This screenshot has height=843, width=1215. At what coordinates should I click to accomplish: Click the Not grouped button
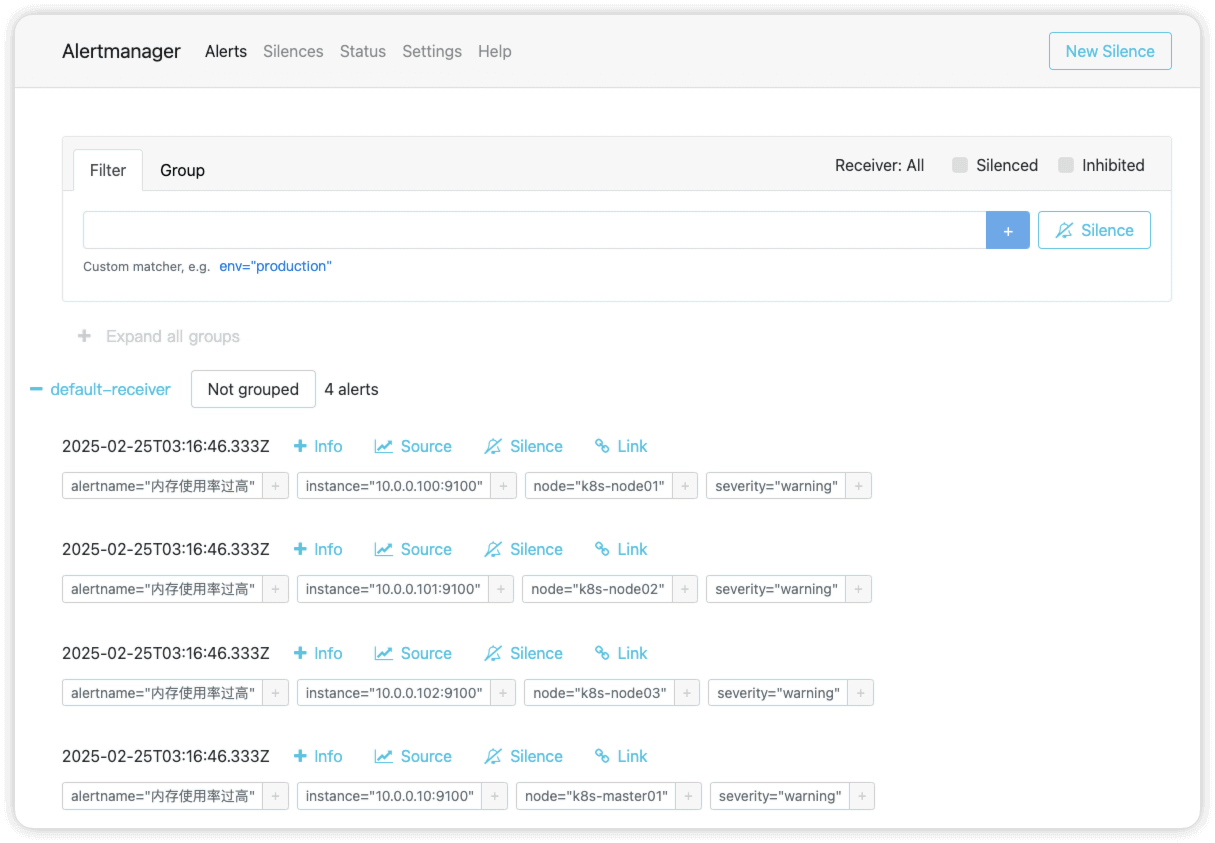click(253, 389)
